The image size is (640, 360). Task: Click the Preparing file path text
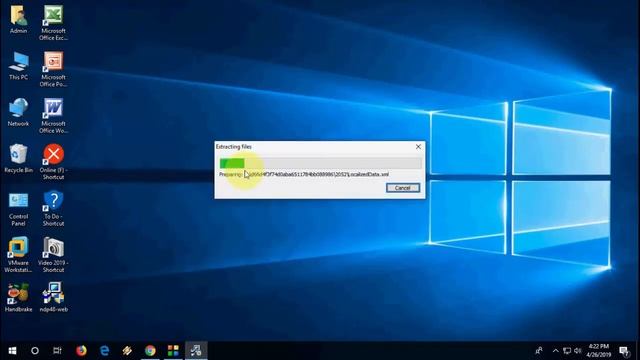[304, 174]
